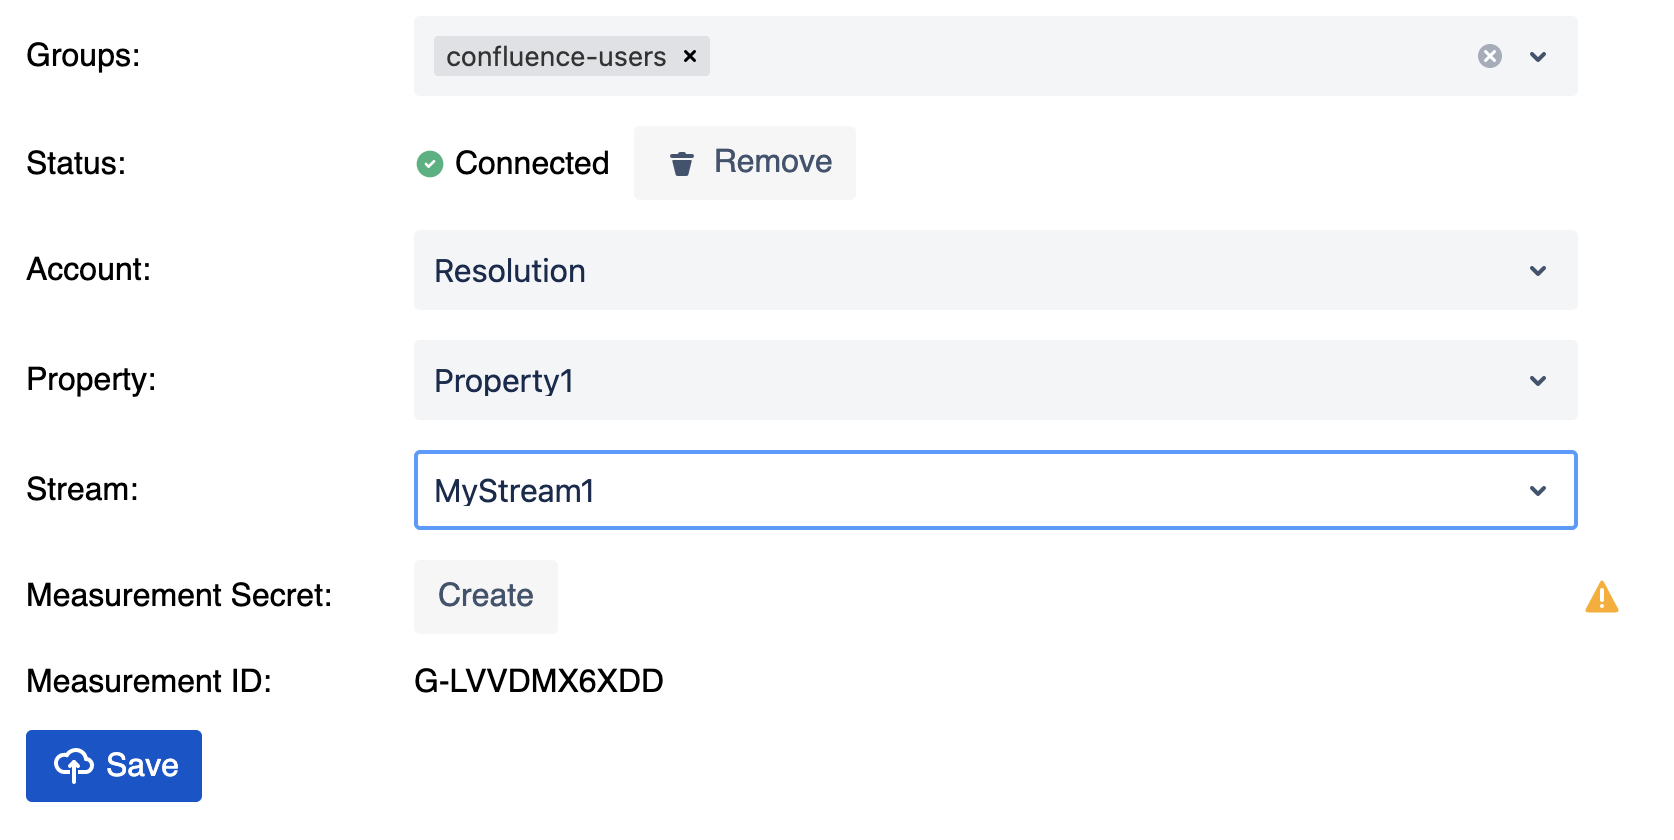The height and width of the screenshot is (840, 1674).
Task: Click the green Connected status check icon
Action: pos(430,163)
